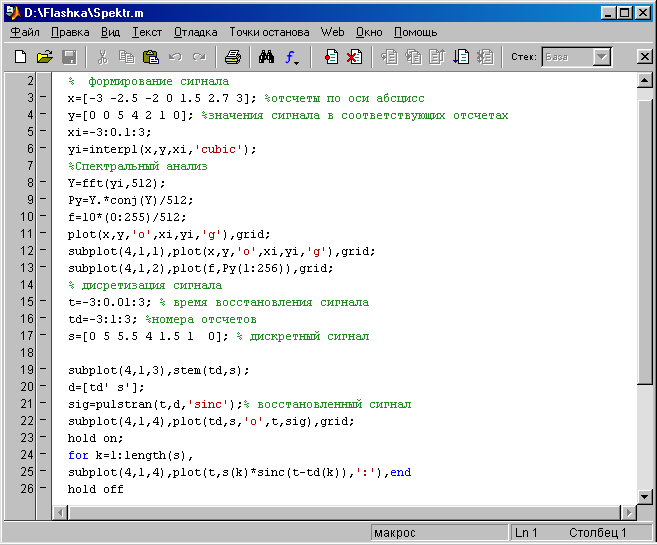Click the Step Out debug toolbar icon
The height and width of the screenshot is (545, 657).
click(437, 57)
